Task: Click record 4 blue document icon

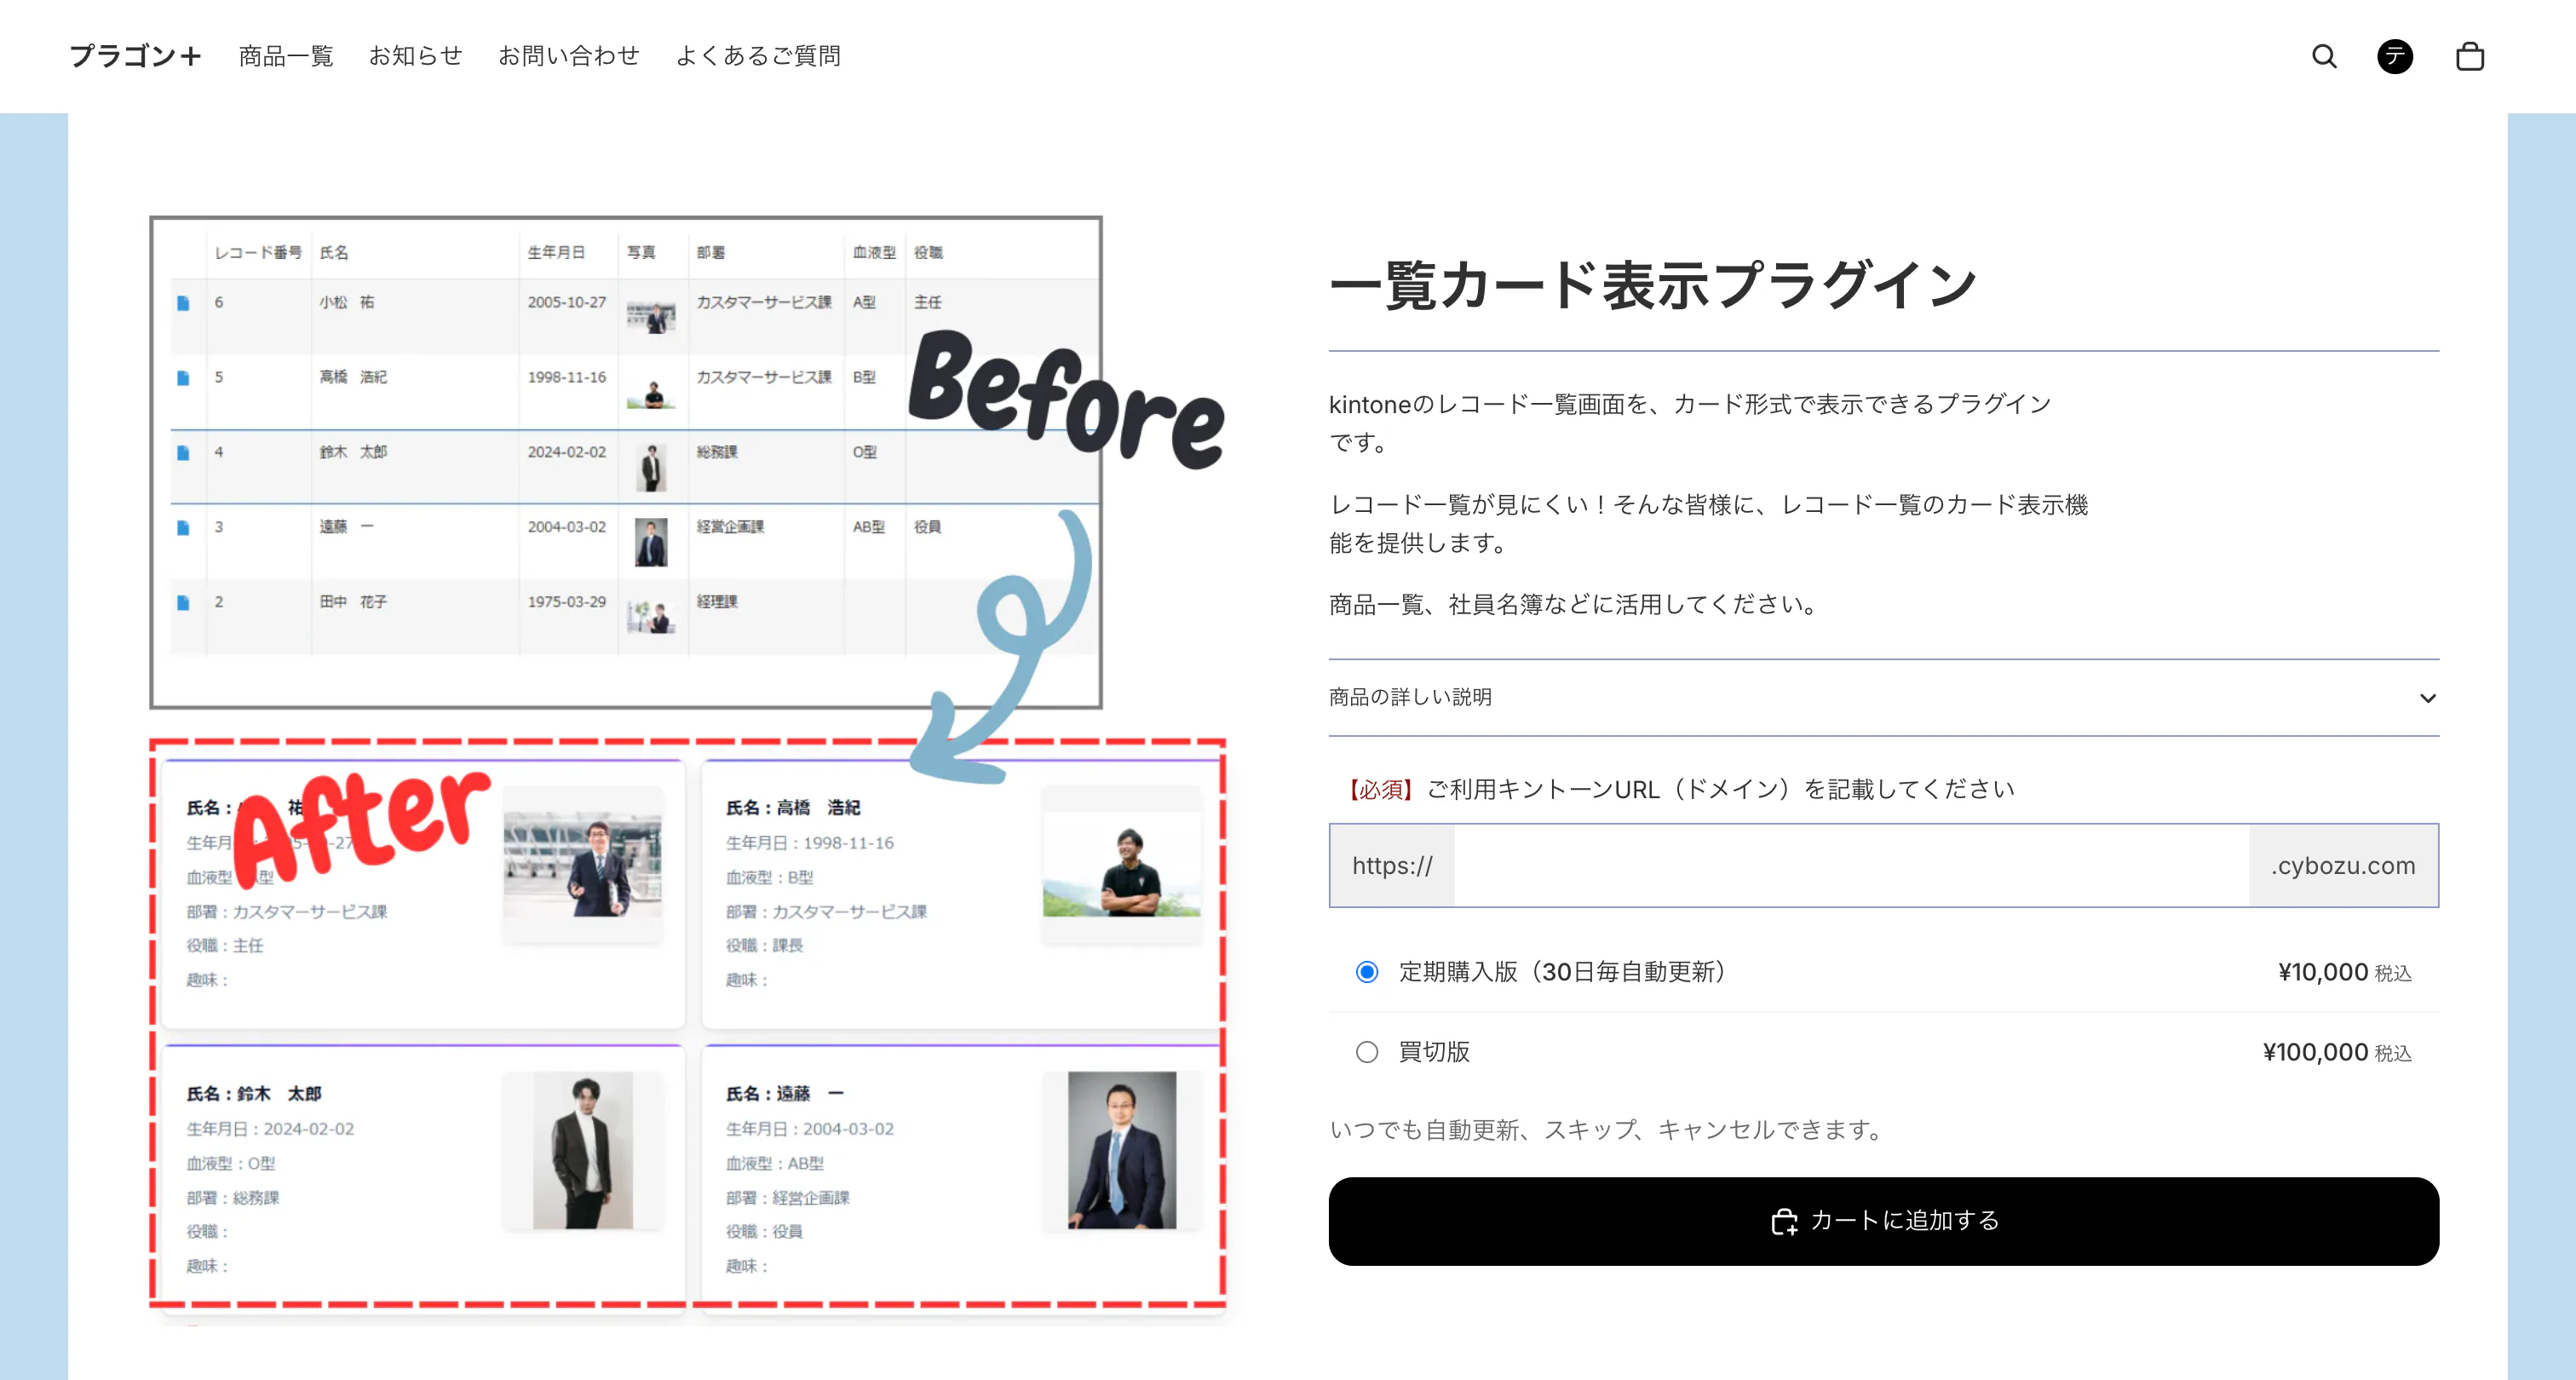Action: pos(183,453)
